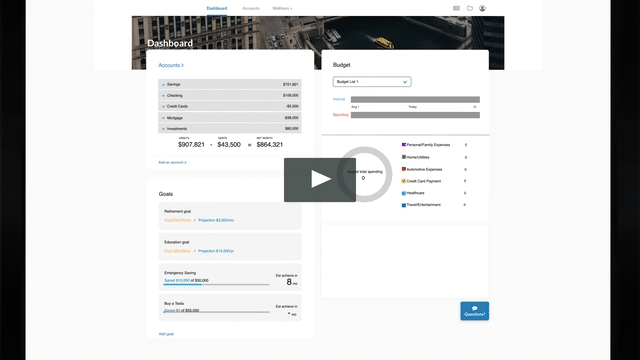The width and height of the screenshot is (640, 360).
Task: Open the user profile icon
Action: tap(482, 8)
